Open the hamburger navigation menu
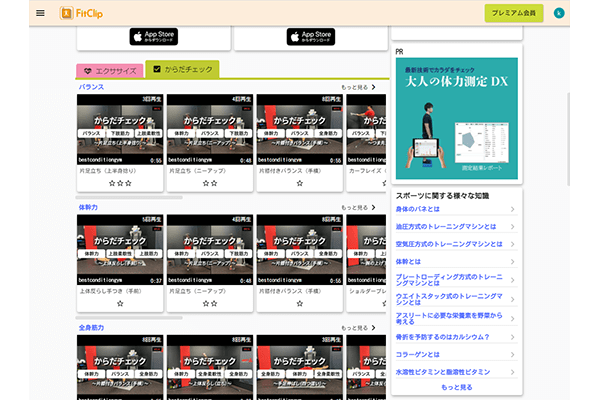This screenshot has width=600, height=400. (40, 13)
